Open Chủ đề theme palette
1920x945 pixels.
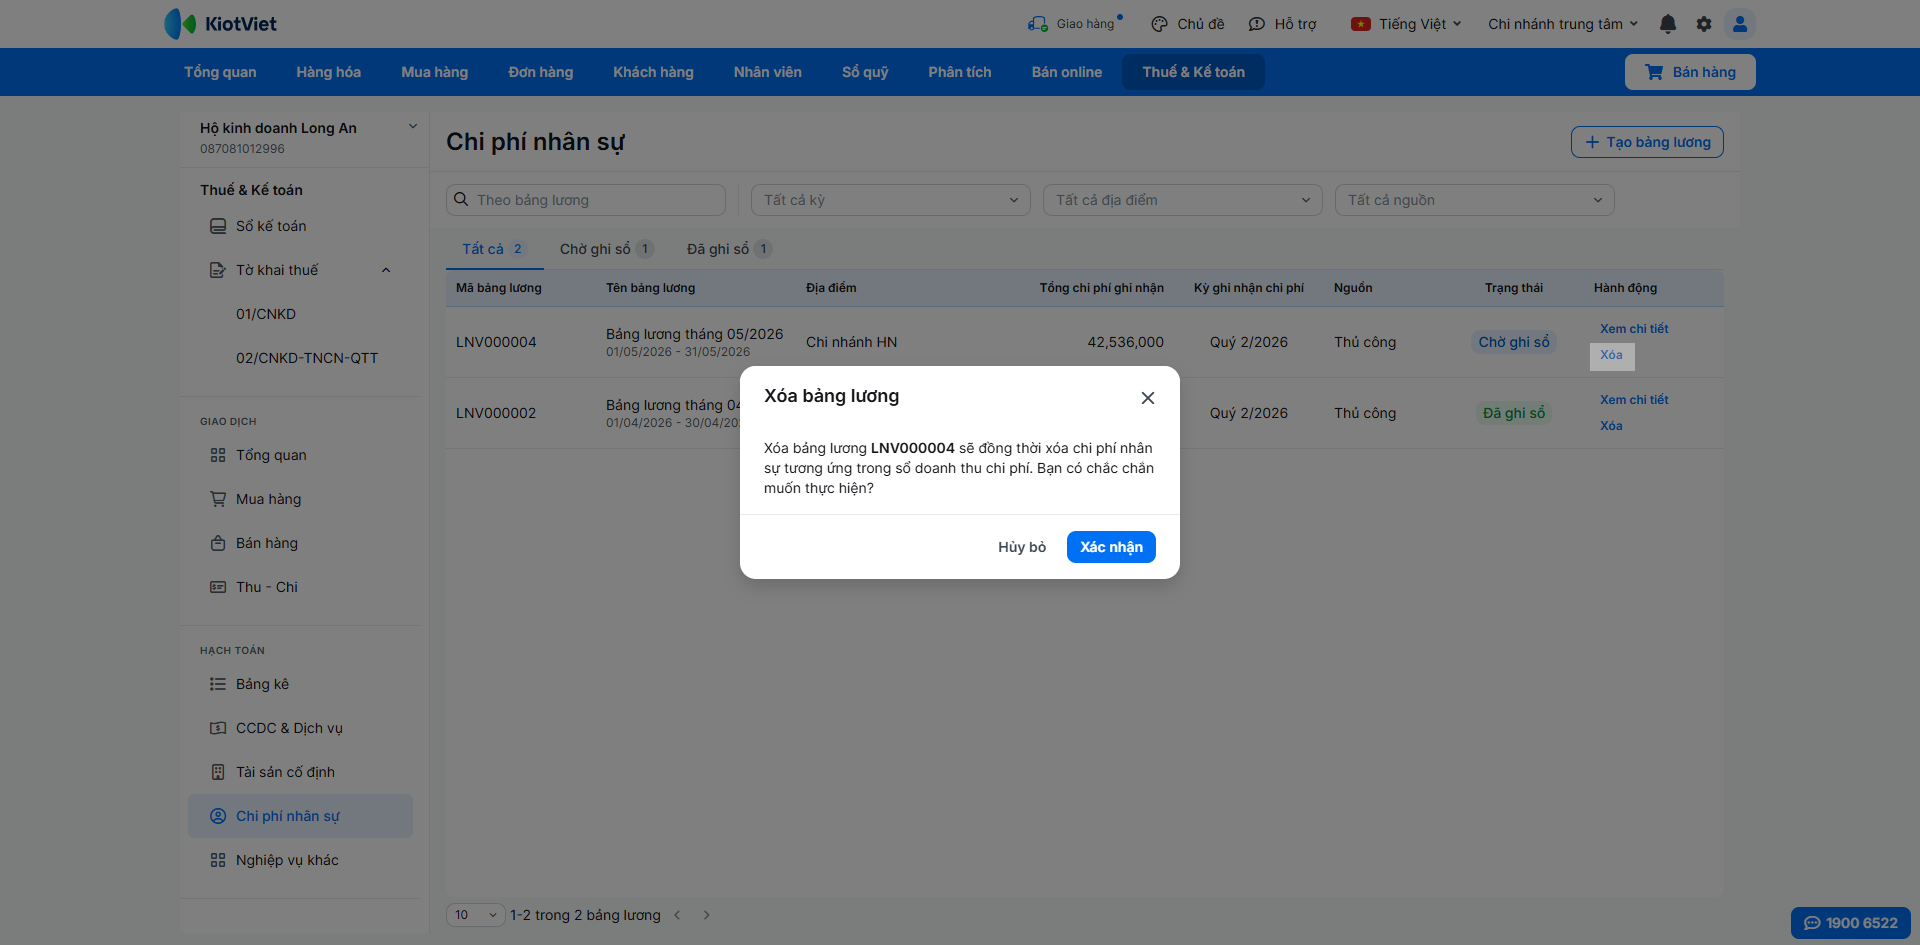pyautogui.click(x=1159, y=24)
